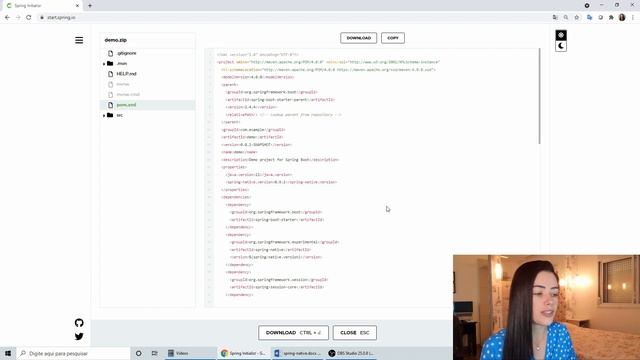Image resolution: width=640 pixels, height=360 pixels.
Task: Select the greyed-out mvnw.cmd file
Action: pyautogui.click(x=128, y=94)
